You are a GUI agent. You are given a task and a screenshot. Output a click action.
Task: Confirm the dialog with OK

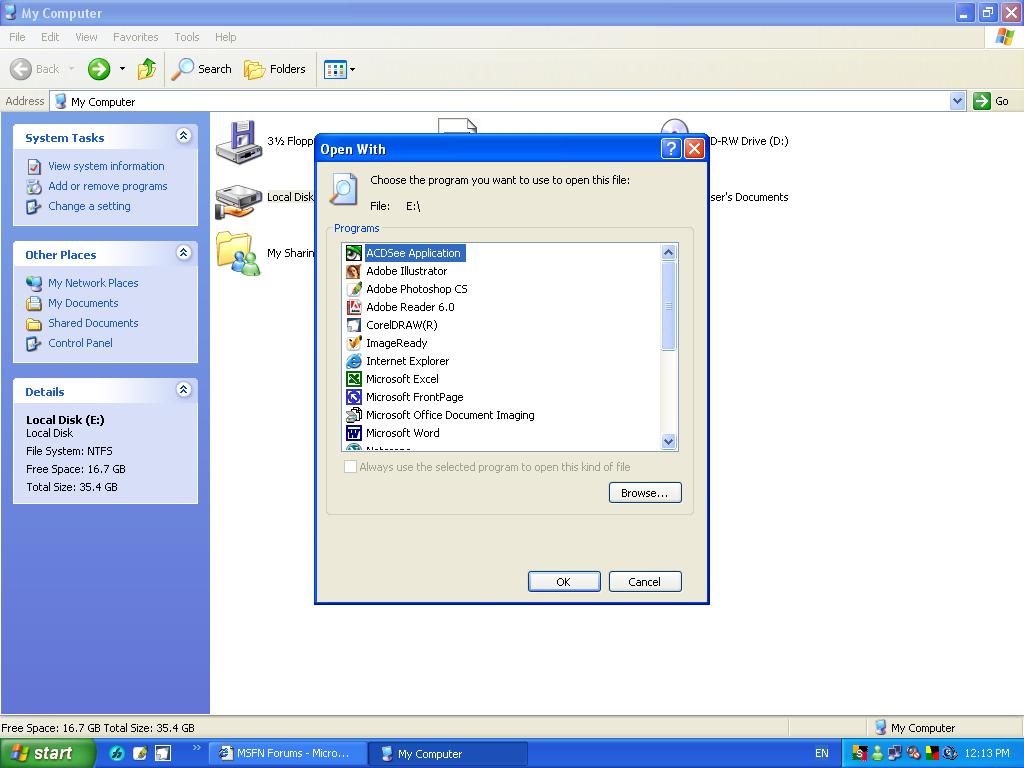pos(564,581)
